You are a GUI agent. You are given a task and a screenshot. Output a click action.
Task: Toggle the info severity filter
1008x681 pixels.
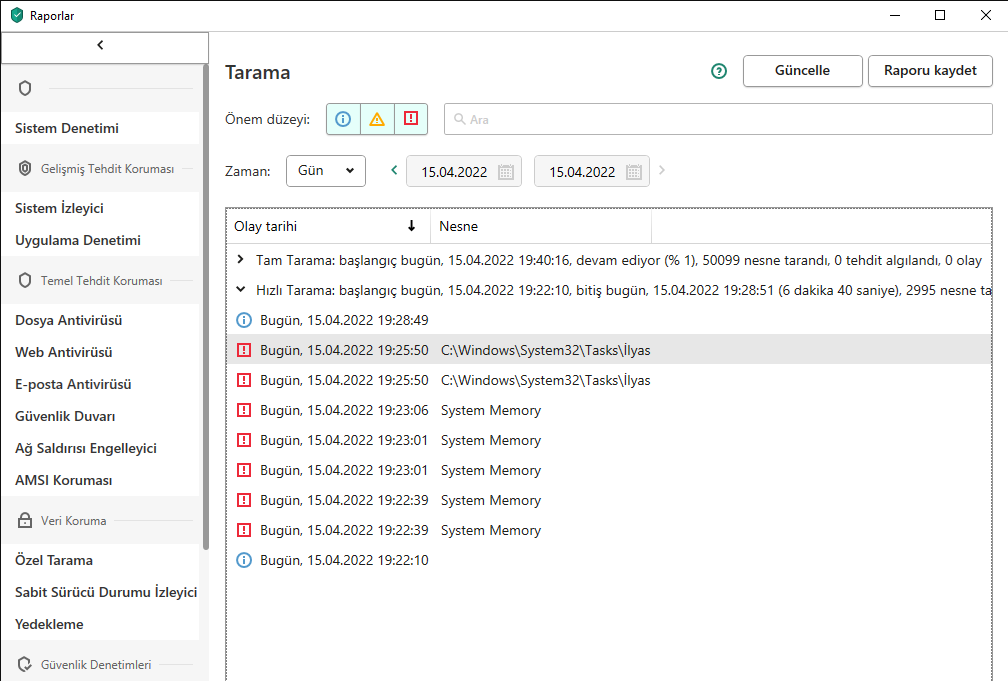[343, 119]
